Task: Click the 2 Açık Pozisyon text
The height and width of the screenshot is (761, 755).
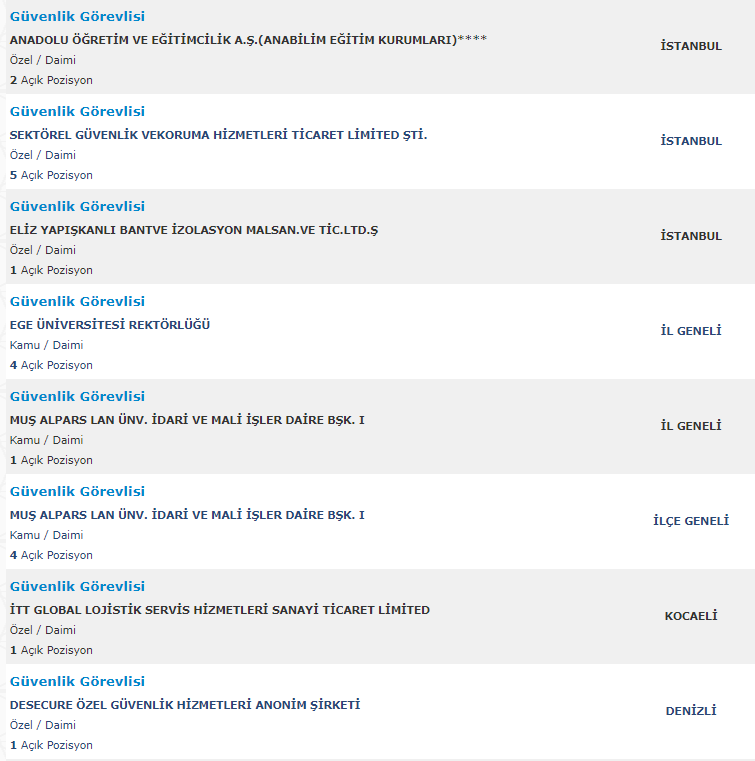Action: (x=51, y=80)
